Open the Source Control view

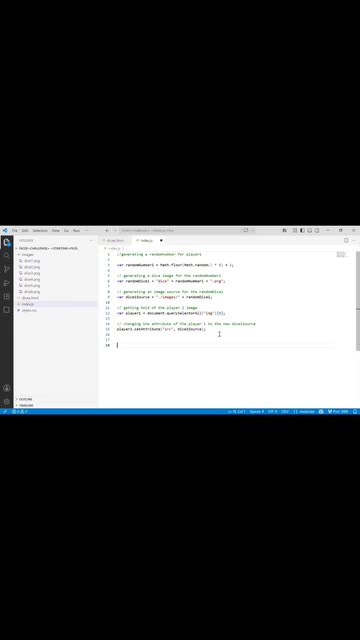click(7, 269)
